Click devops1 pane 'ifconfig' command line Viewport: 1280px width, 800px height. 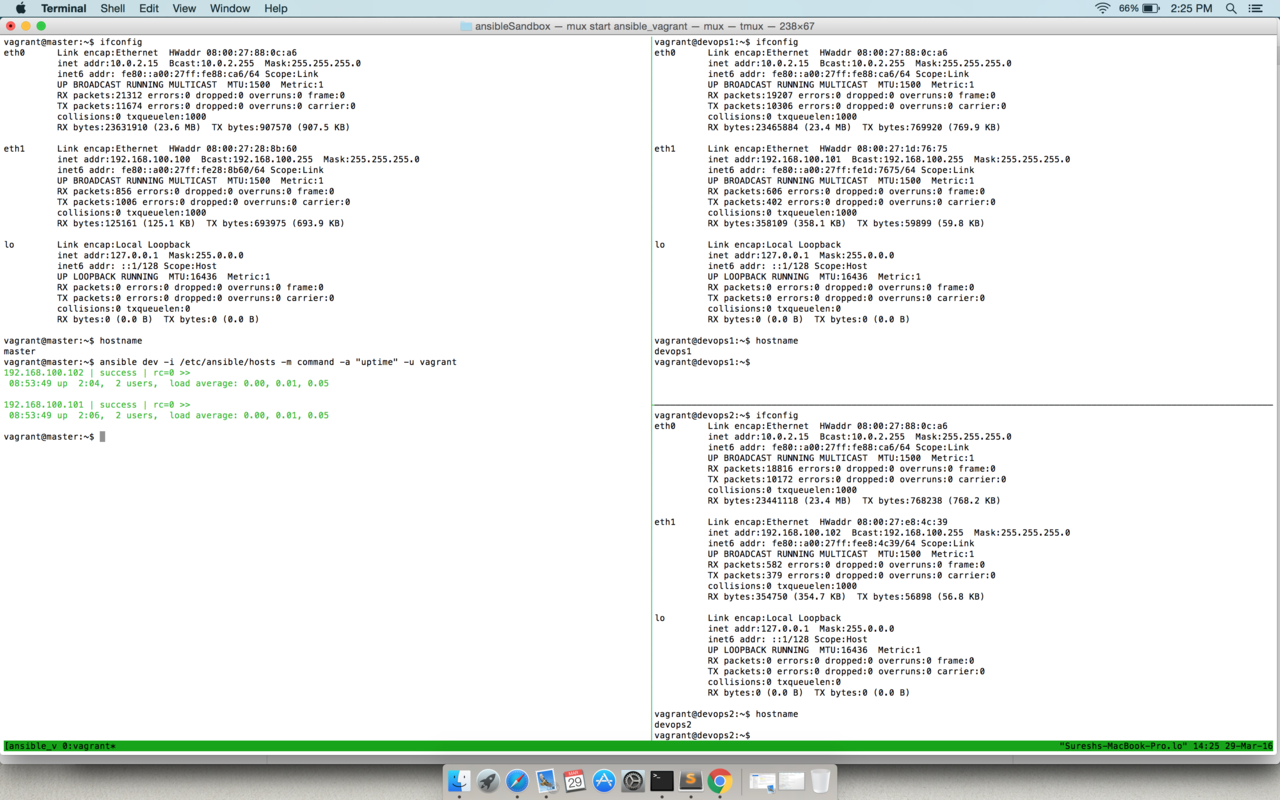726,43
